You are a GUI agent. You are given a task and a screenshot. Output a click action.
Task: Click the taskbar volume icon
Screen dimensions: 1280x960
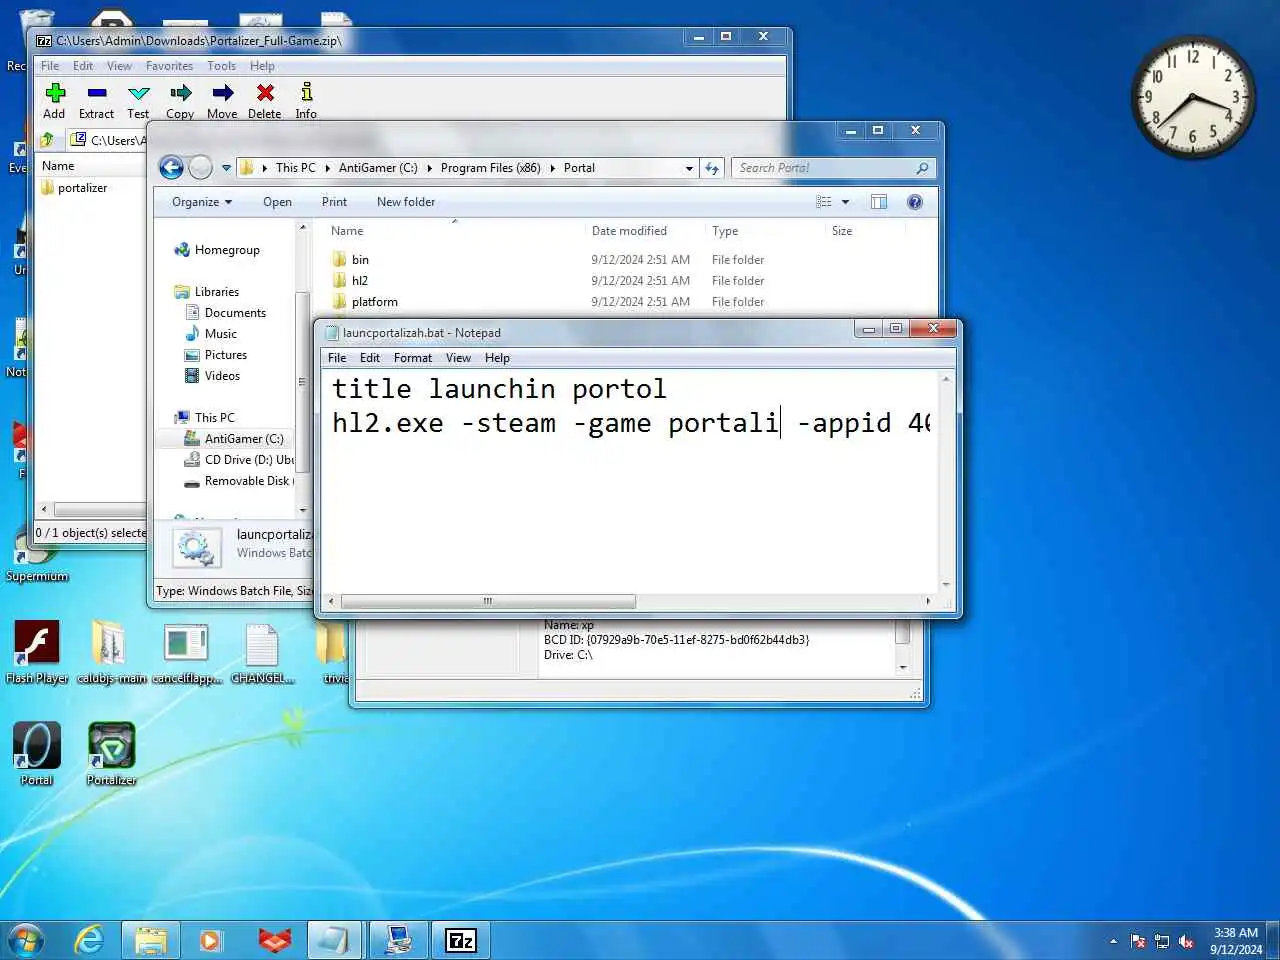(x=1186, y=941)
